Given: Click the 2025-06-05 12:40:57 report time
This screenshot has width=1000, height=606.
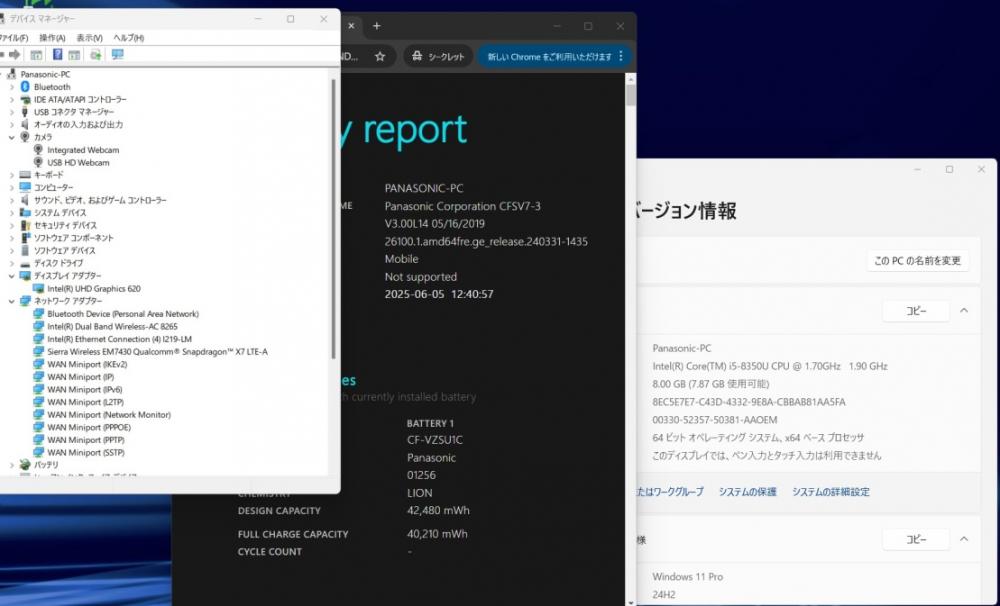Looking at the screenshot, I should tap(439, 294).
